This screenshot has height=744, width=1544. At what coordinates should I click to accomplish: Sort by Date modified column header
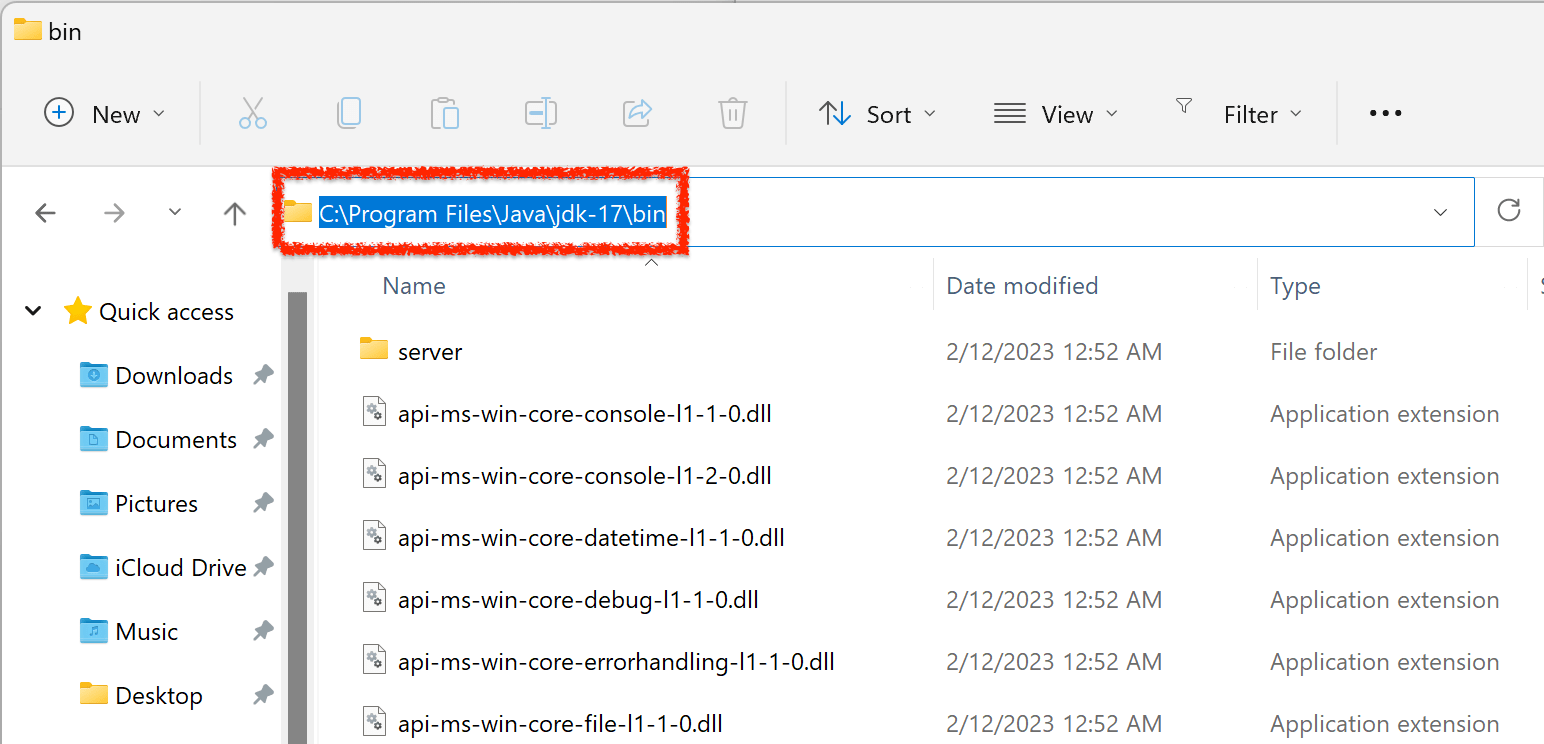1022,286
